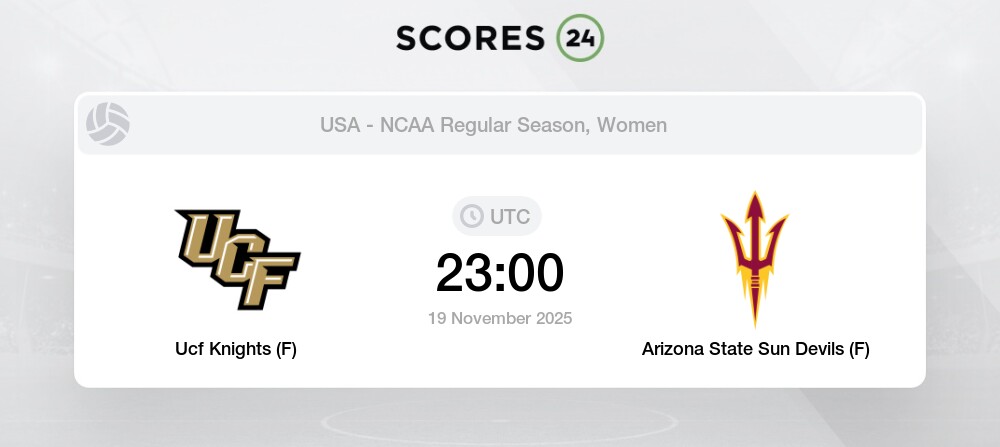Open Arizona State Sun Devils (F) team name
1000x447 pixels.
click(755, 349)
